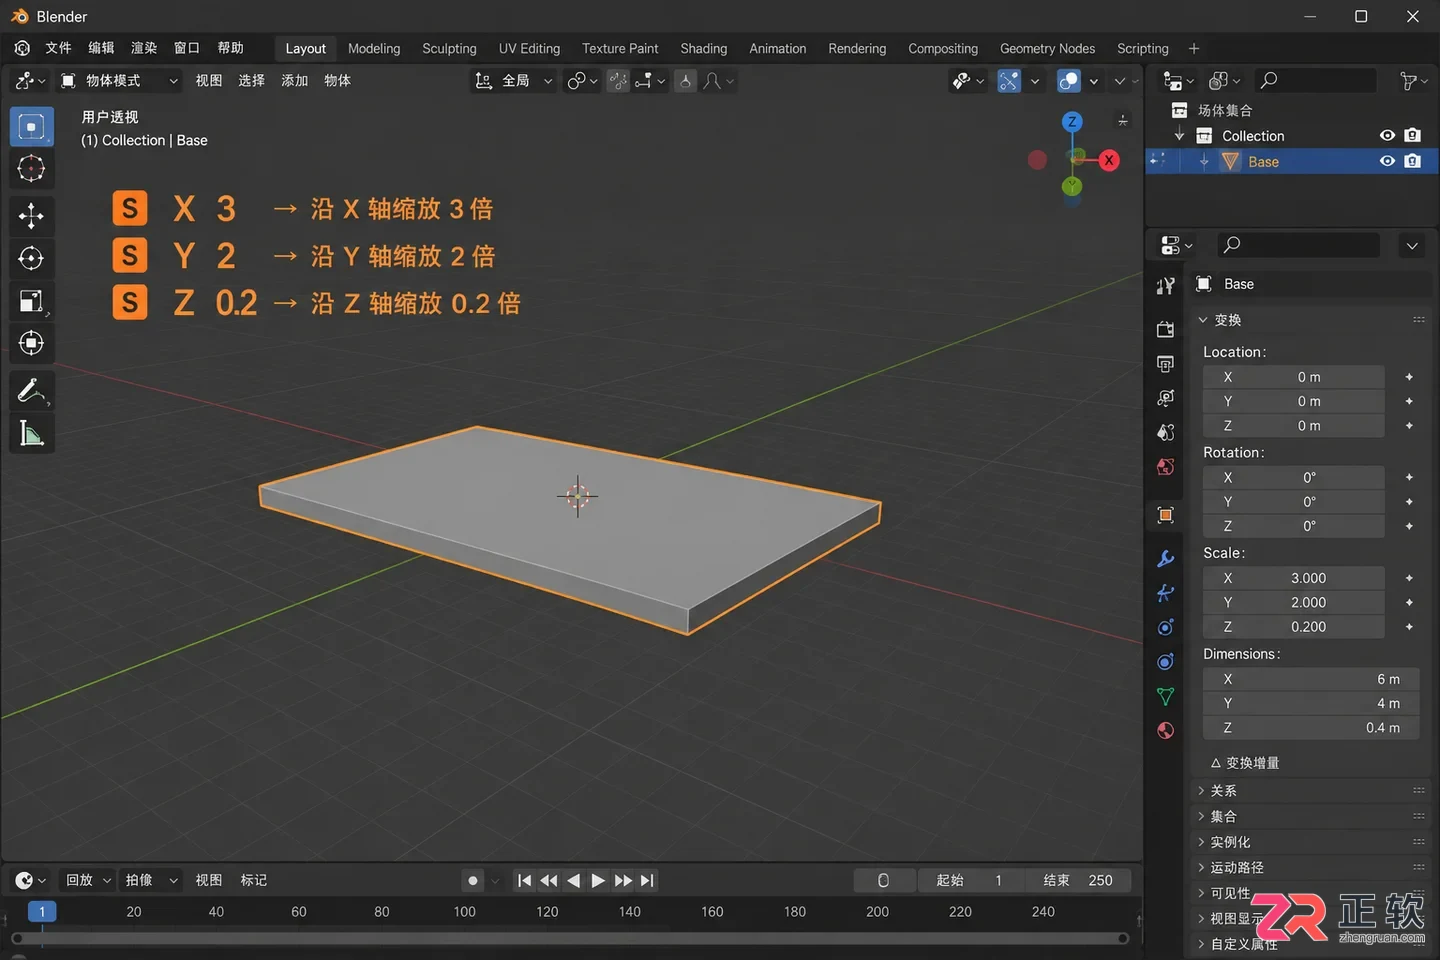Toggle snapping magnet in header
The image size is (1440, 960).
(x=619, y=81)
